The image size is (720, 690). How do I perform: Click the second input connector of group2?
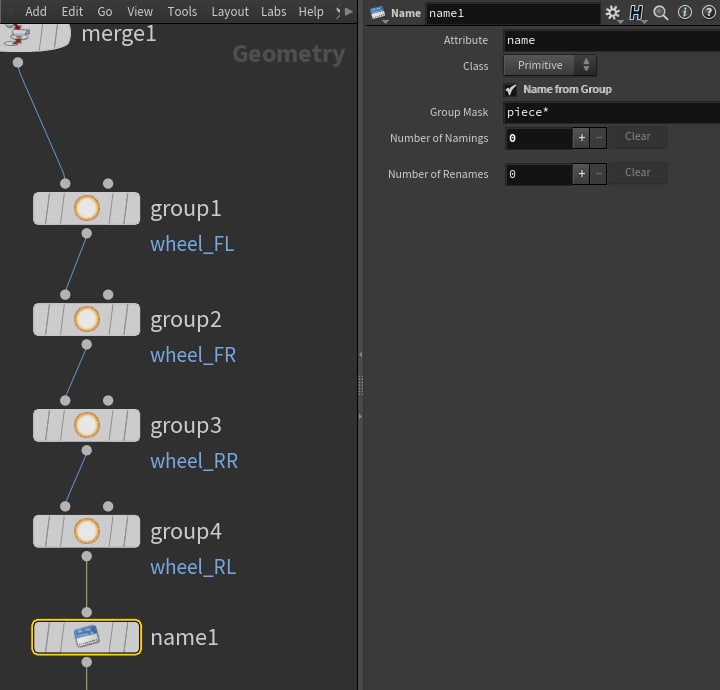[x=108, y=295]
